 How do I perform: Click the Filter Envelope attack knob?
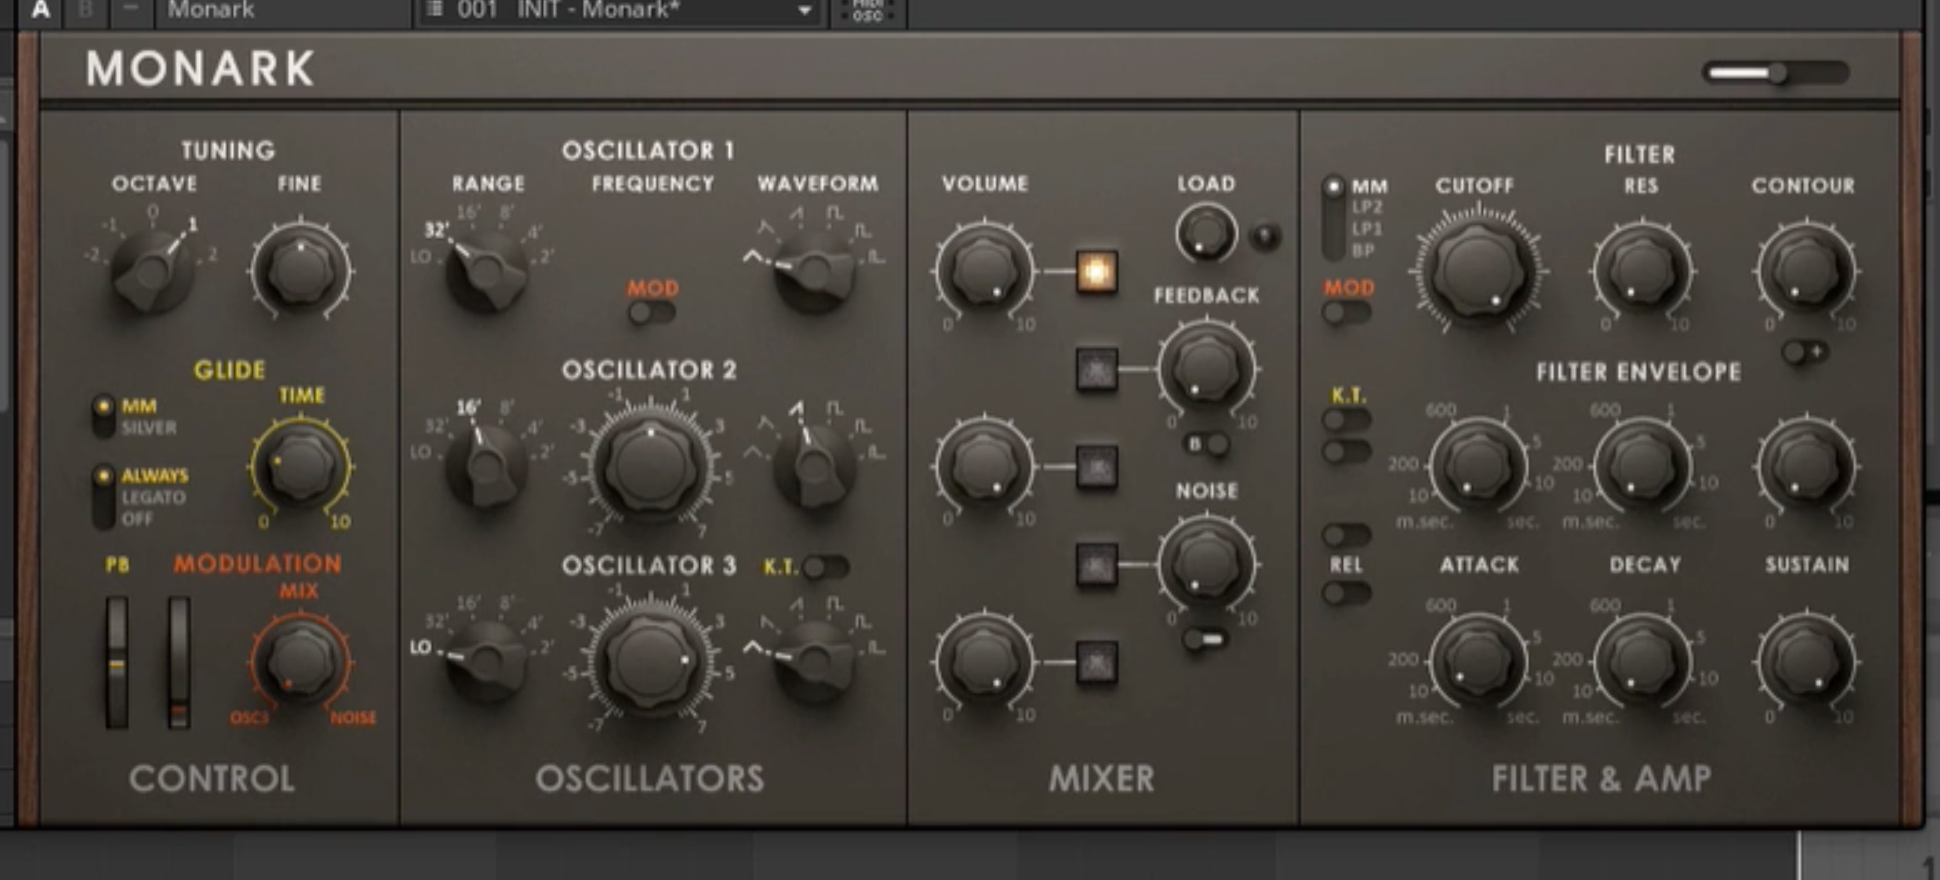1478,466
